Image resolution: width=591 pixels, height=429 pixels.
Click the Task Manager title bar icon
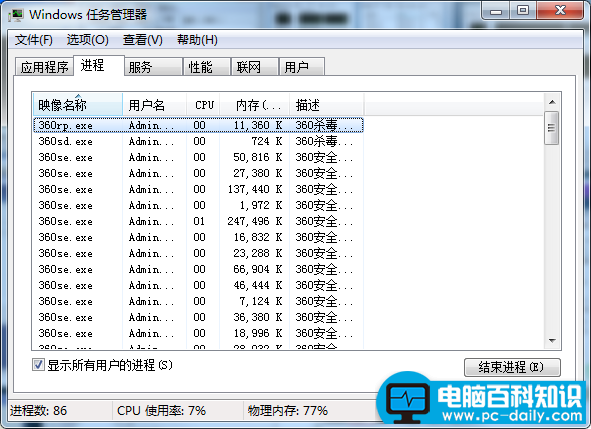(x=16, y=15)
